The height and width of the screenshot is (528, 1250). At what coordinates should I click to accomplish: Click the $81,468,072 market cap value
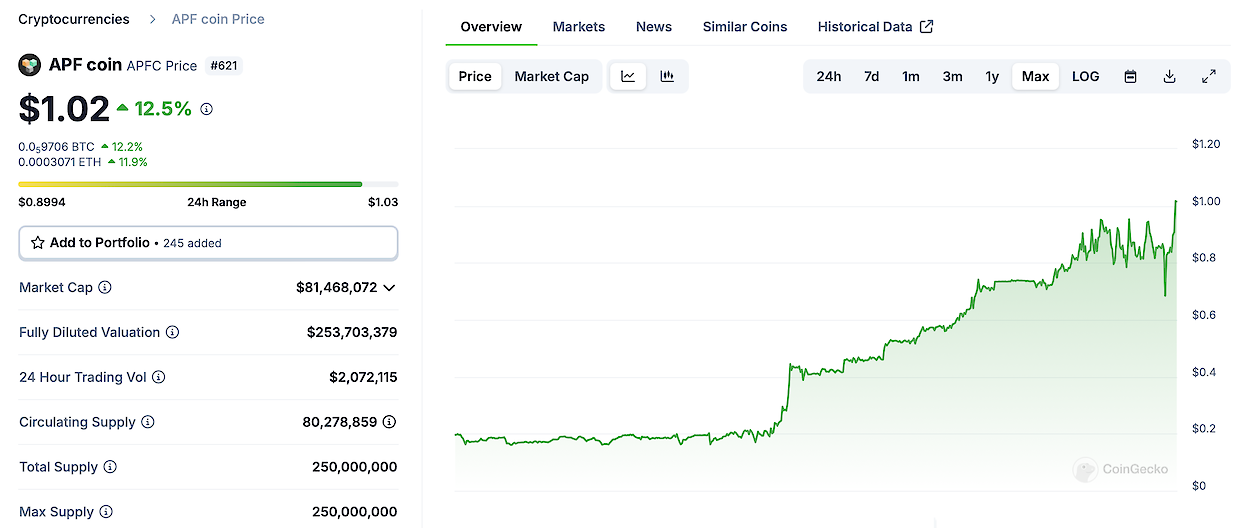click(337, 287)
